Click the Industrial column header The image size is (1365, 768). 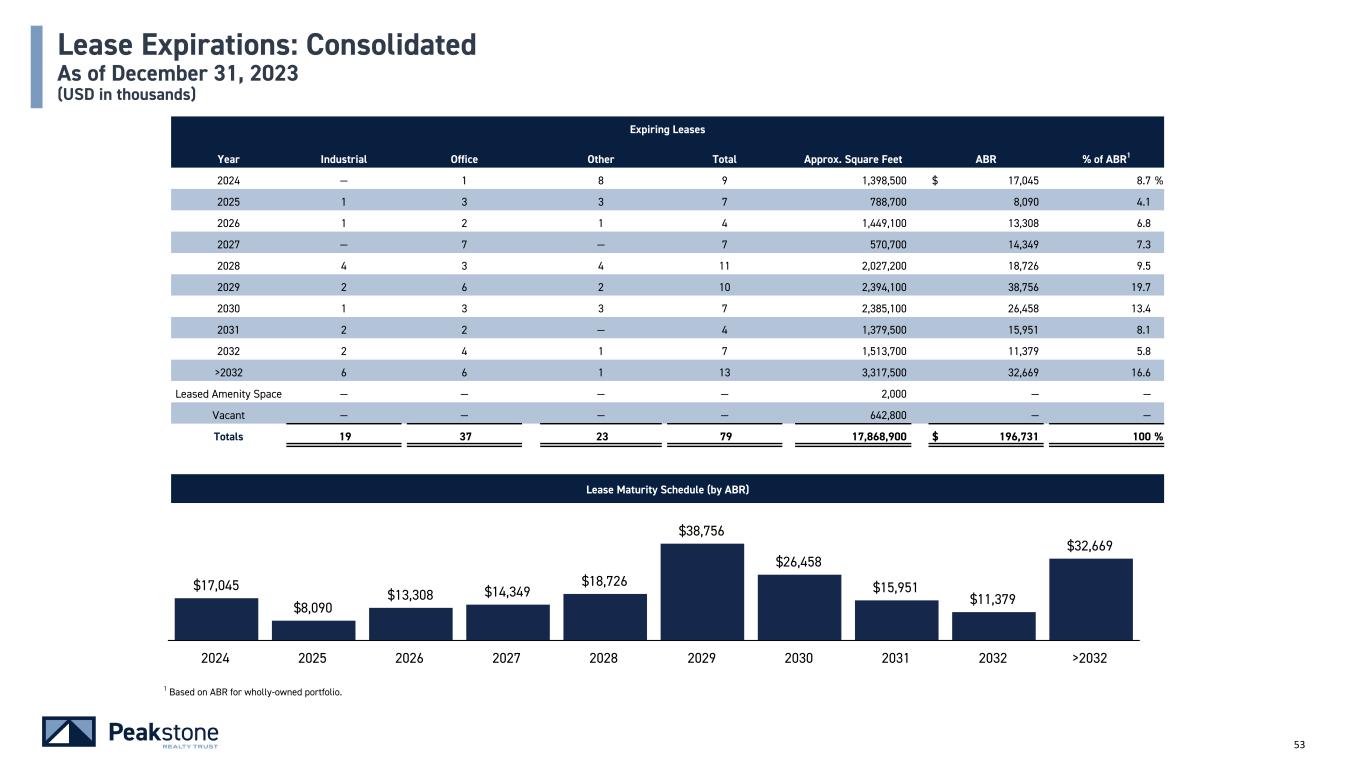[x=343, y=159]
